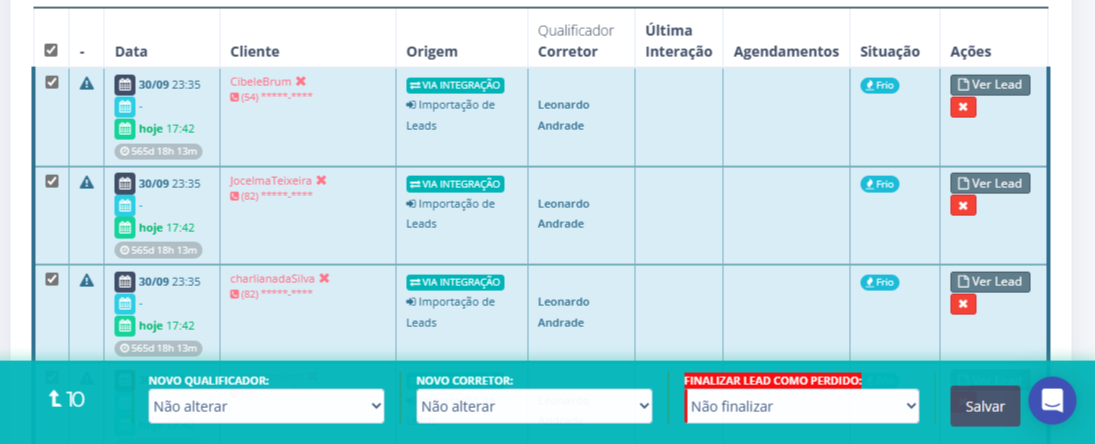
Task: Open the Novo Qualificador dropdown
Action: [266, 406]
